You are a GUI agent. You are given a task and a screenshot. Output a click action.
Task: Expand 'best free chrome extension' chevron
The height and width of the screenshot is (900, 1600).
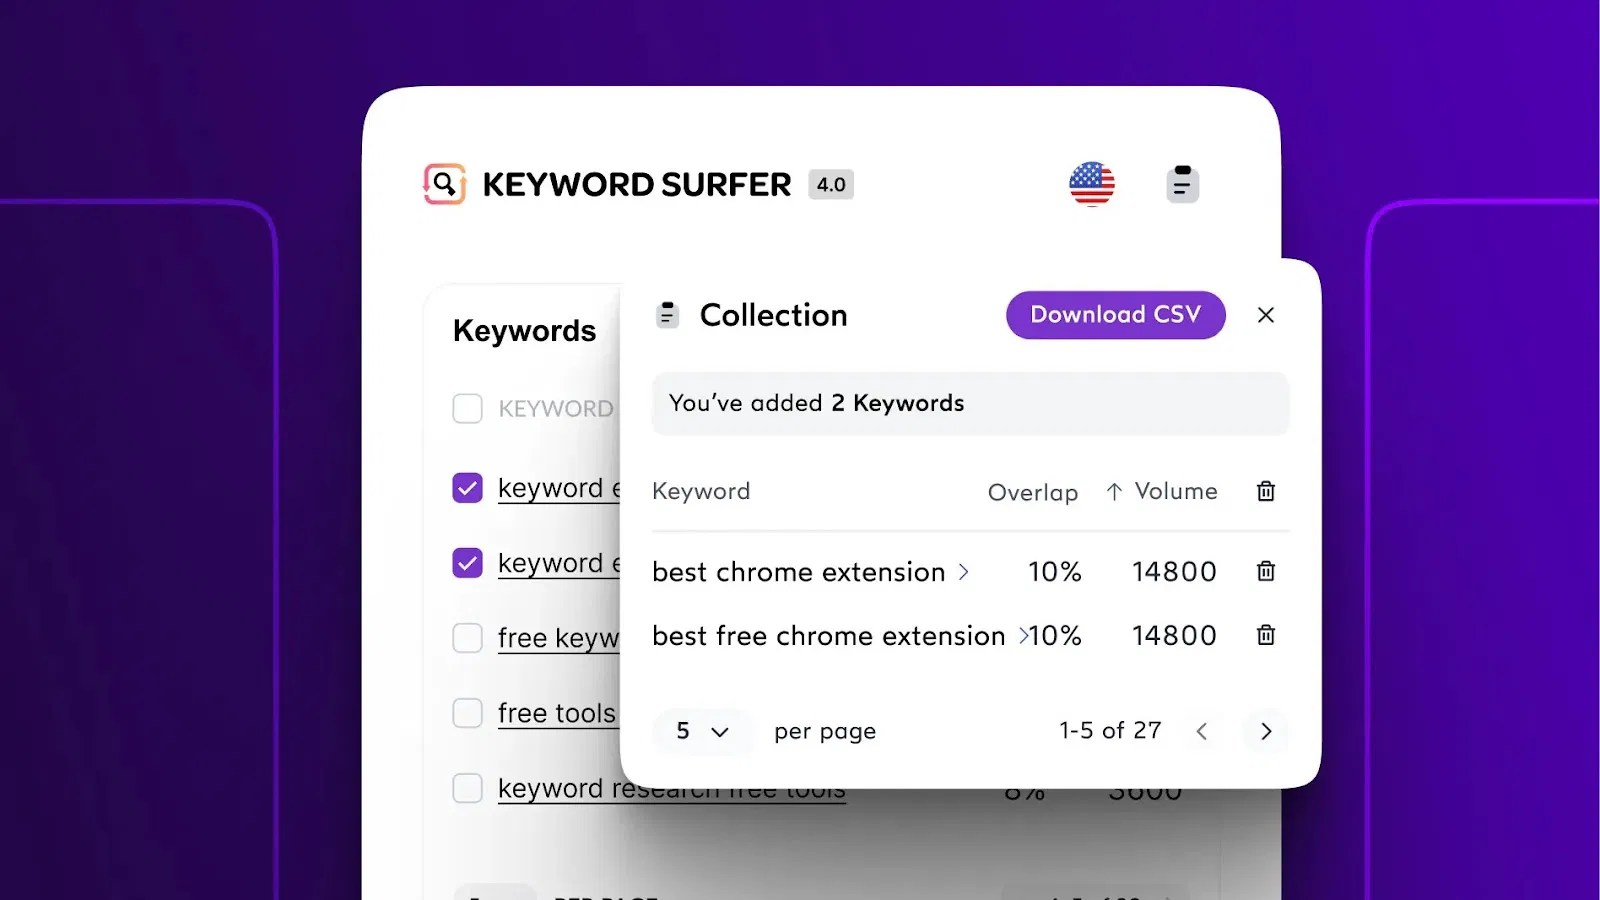pyautogui.click(x=1023, y=636)
